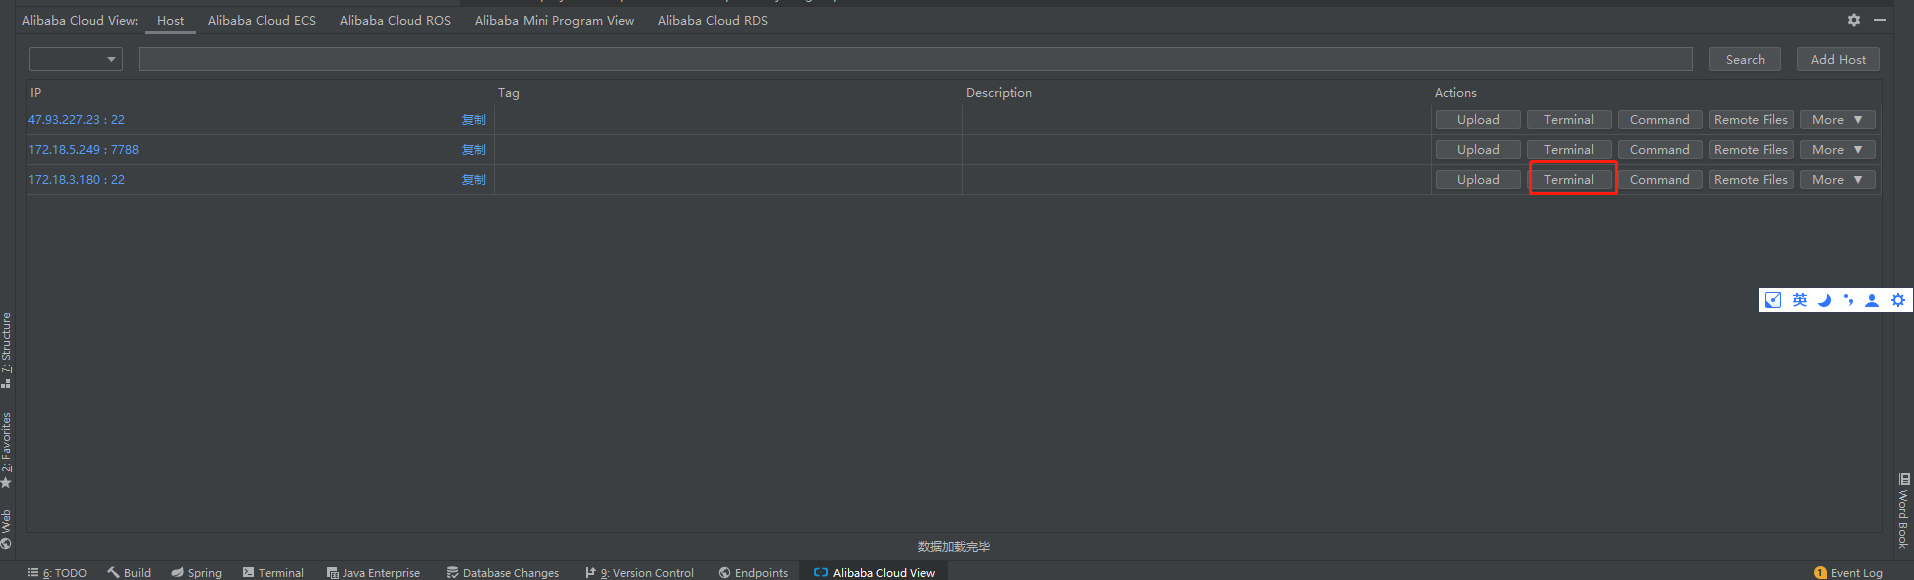Copy the IP of 172.18.5.249 via 复制

pos(474,150)
